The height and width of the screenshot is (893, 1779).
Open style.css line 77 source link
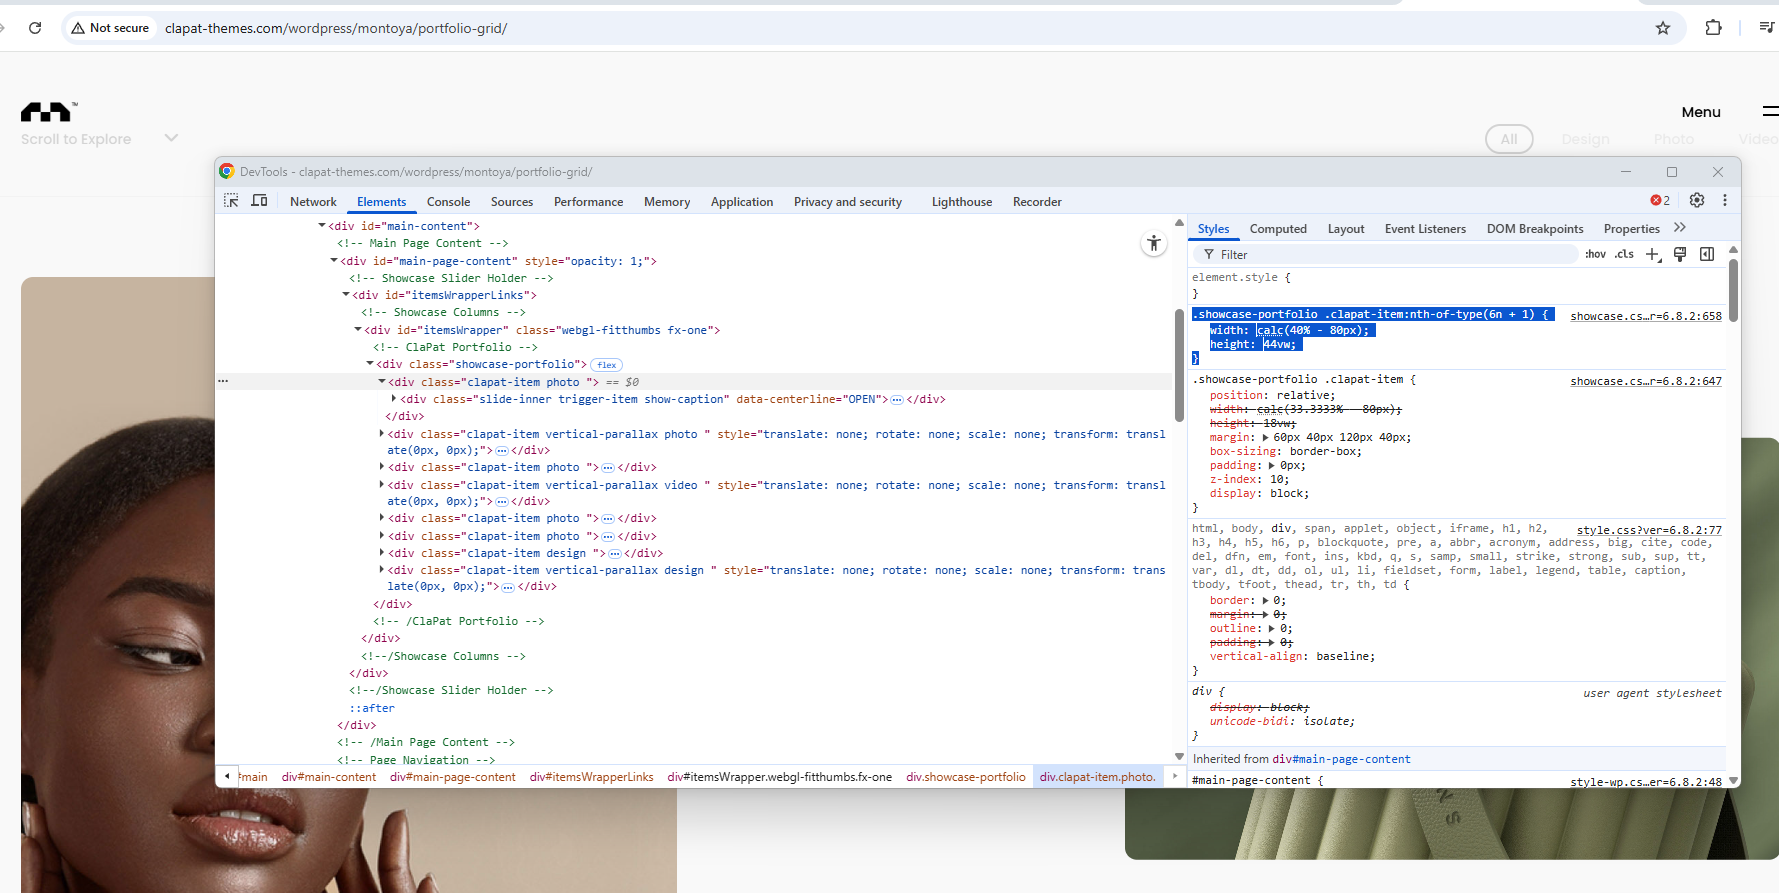1649,530
